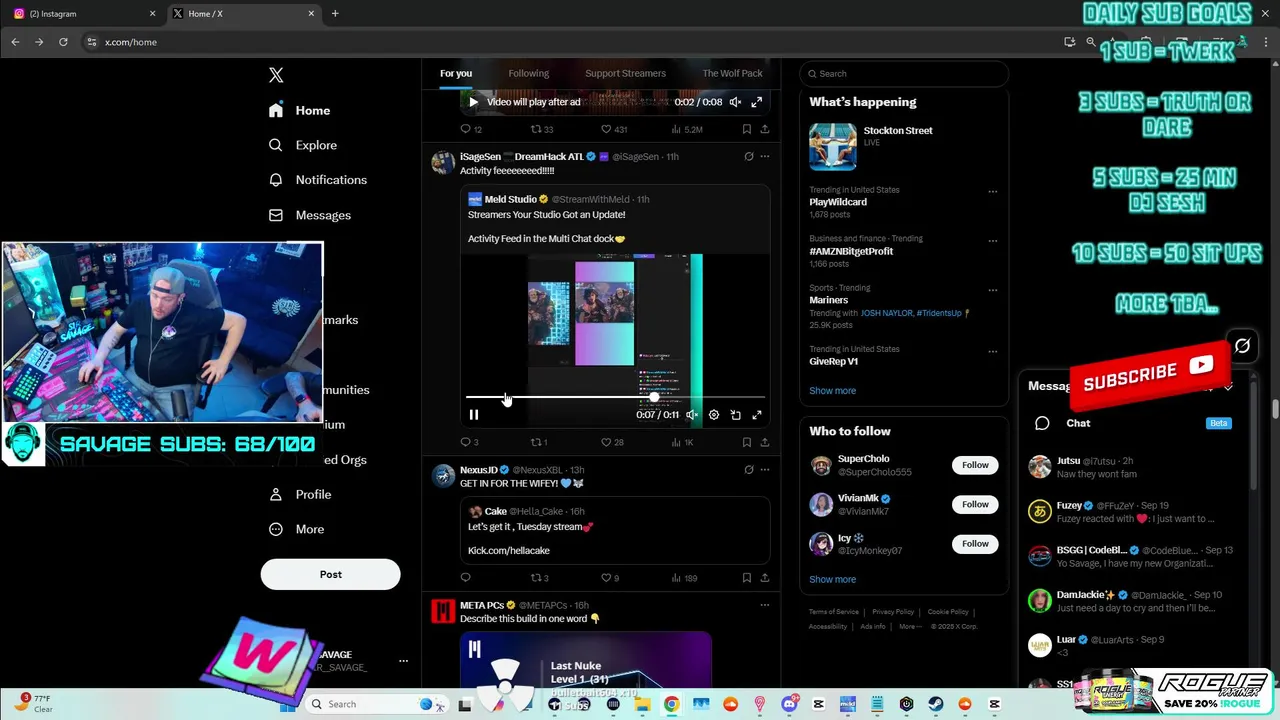Open META PCs post more options
Viewport: 1280px width, 720px height.
click(x=765, y=605)
